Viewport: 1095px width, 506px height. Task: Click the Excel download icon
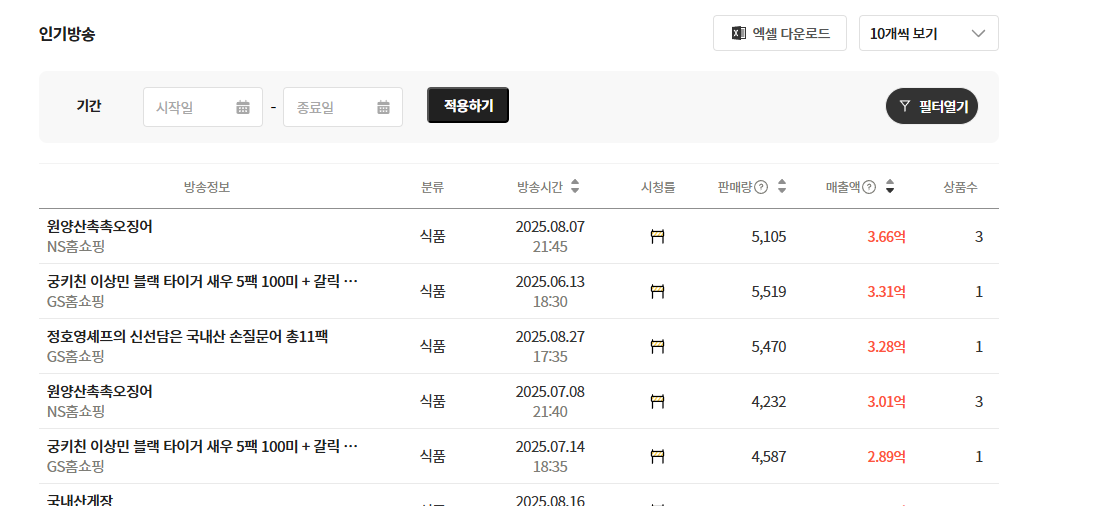[739, 33]
